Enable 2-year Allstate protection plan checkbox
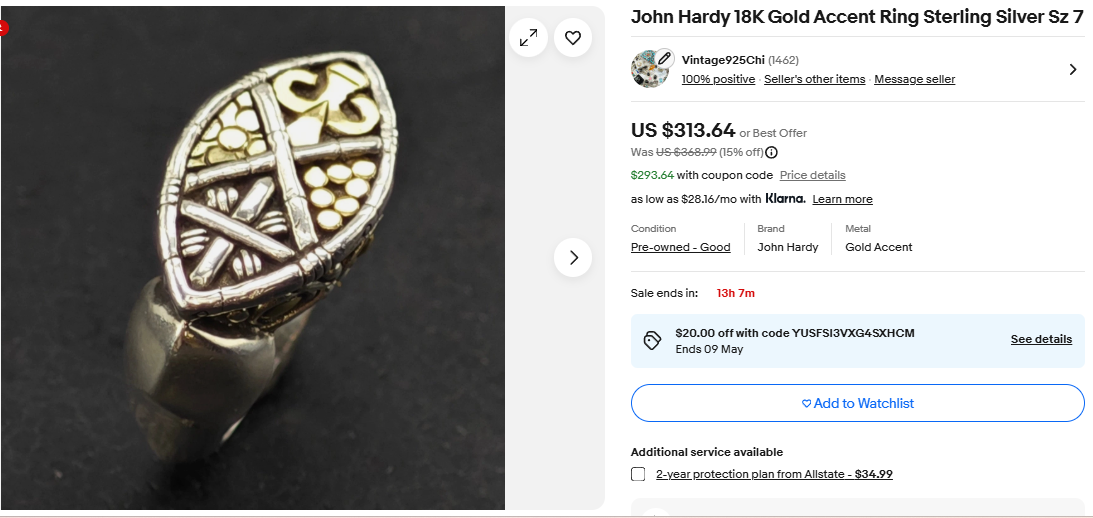Image resolution: width=1093 pixels, height=518 pixels. click(638, 474)
